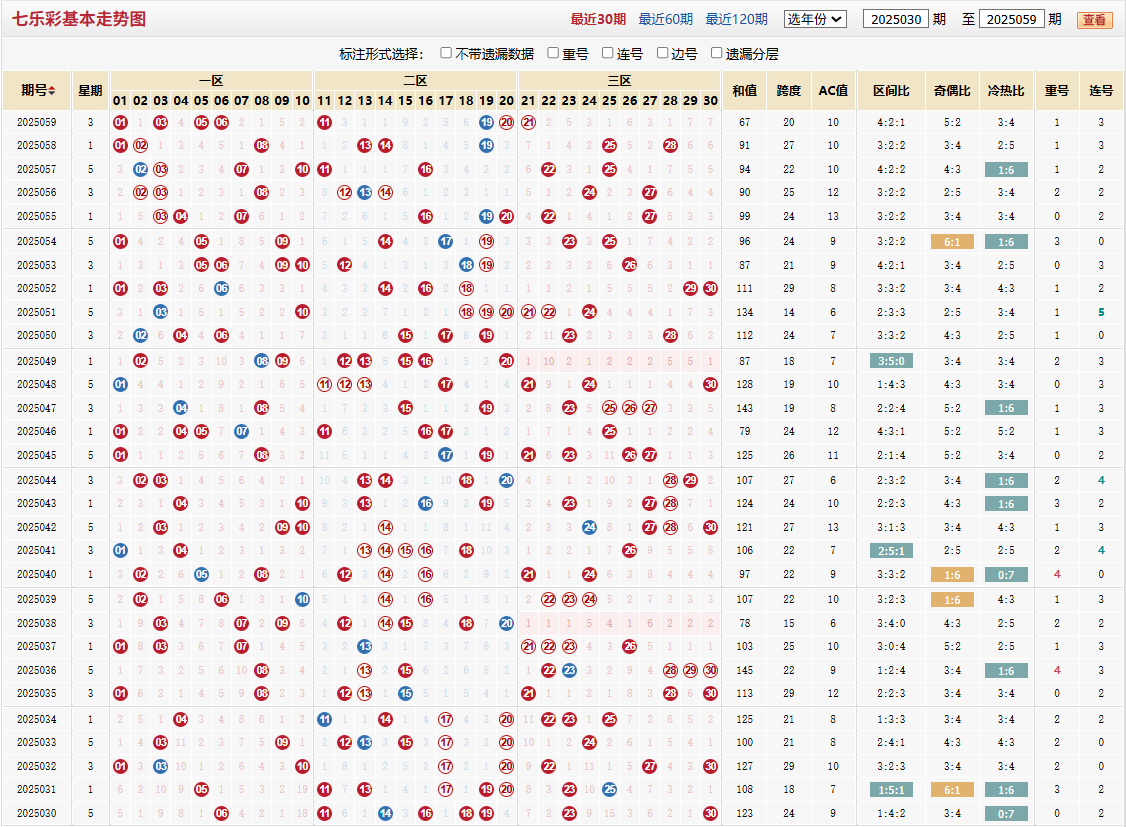Click red ball 30 in row 2025052

(710, 288)
